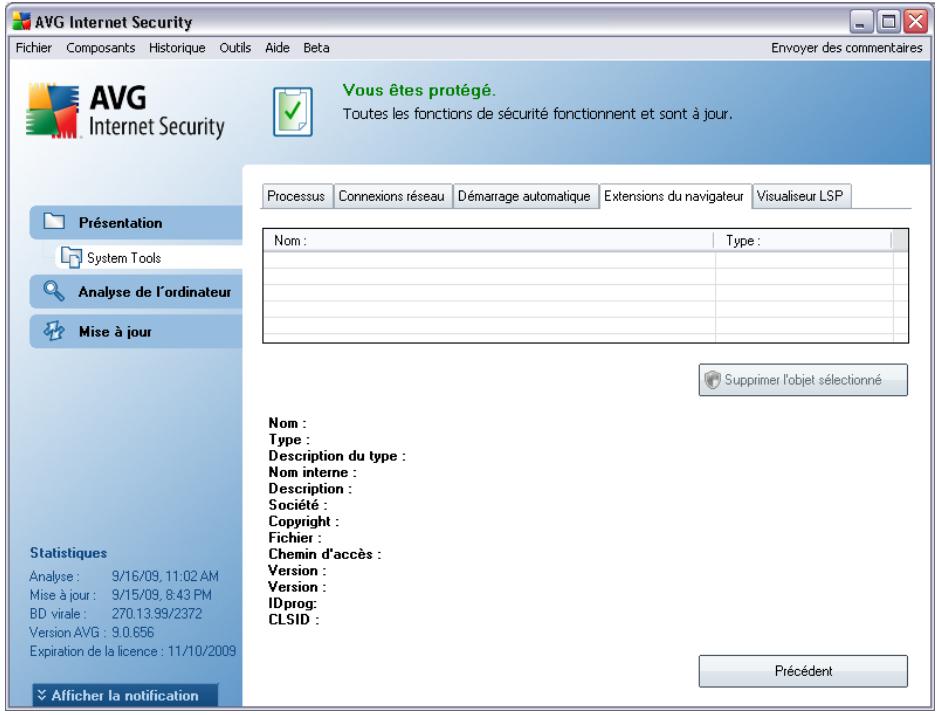Click the 'Nom interne :' label
Screen dimensions: 937x715
[313, 472]
